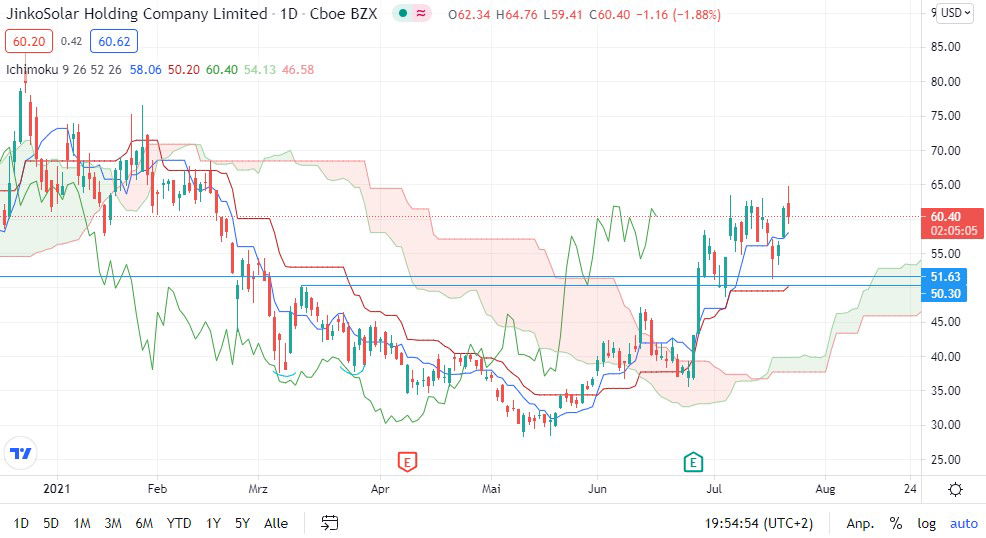Select the Alle time range

pos(276,523)
